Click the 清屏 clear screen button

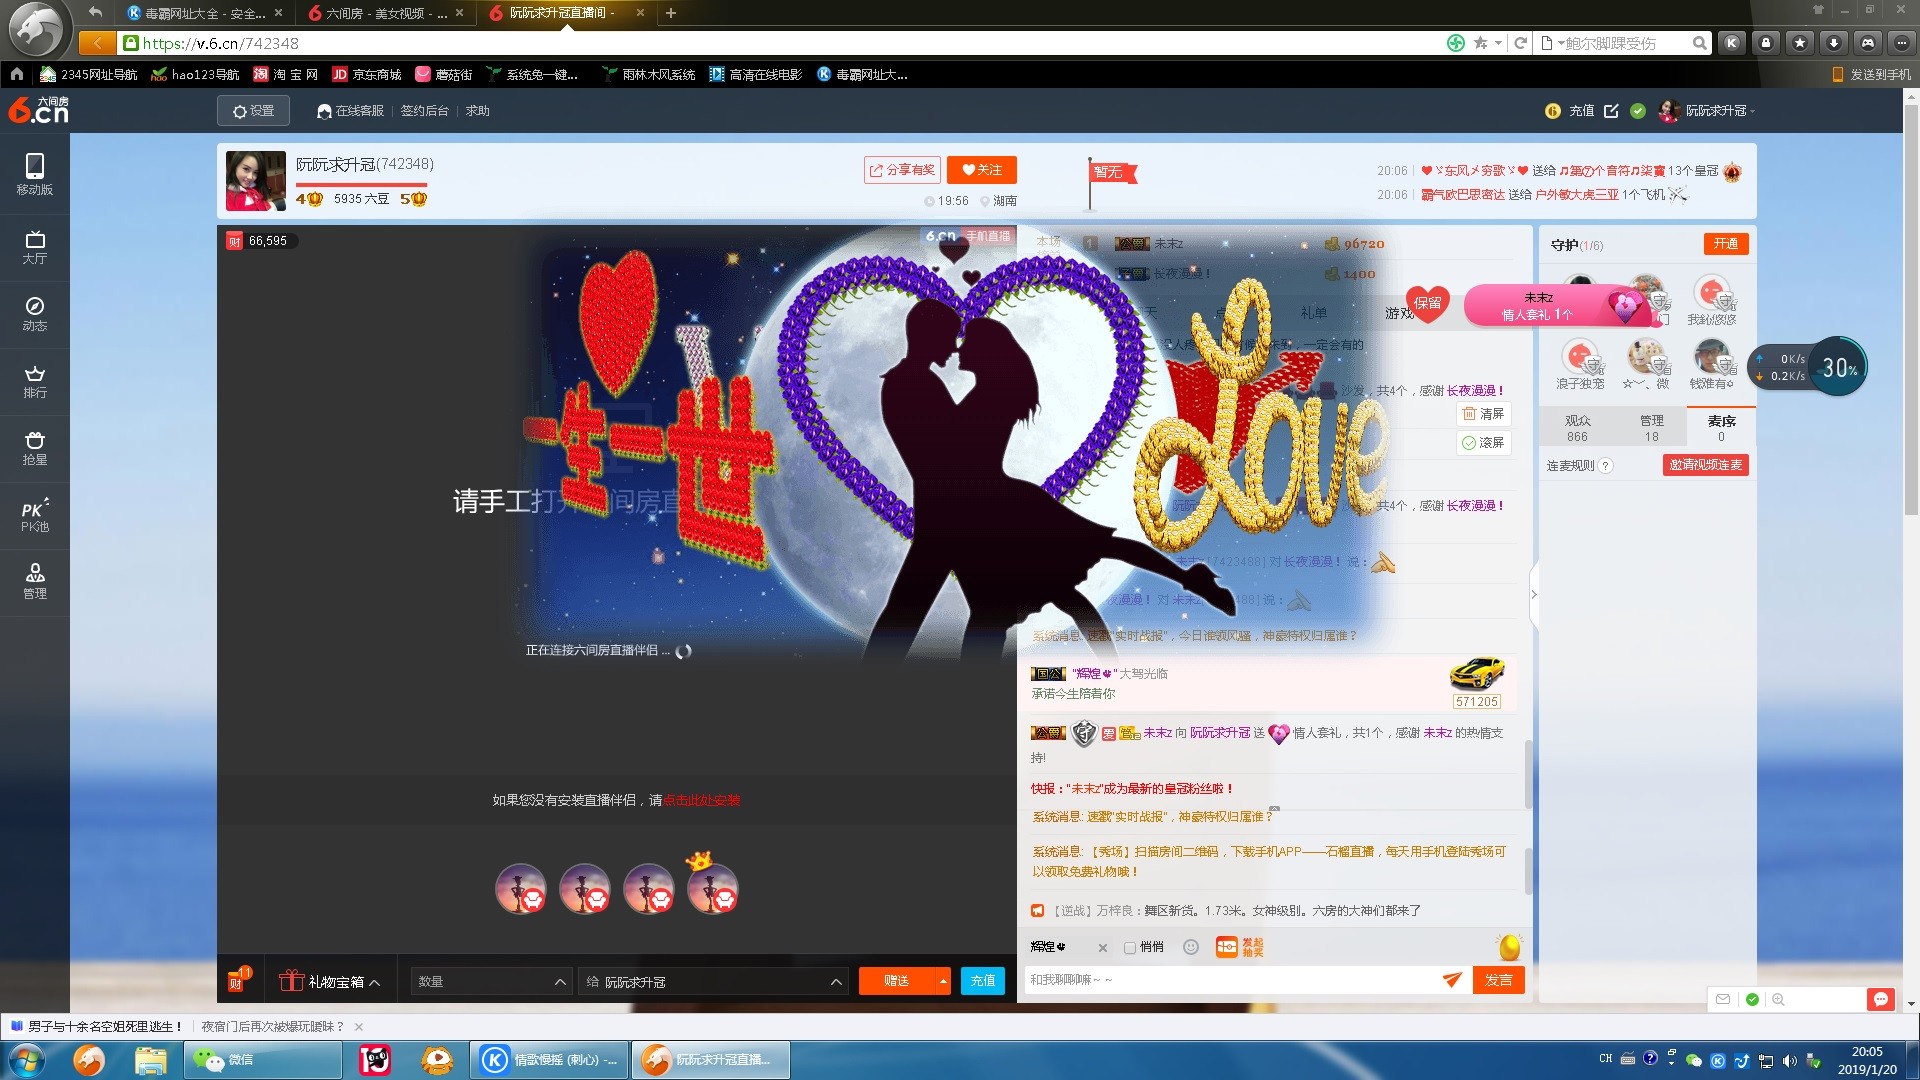pos(1483,413)
